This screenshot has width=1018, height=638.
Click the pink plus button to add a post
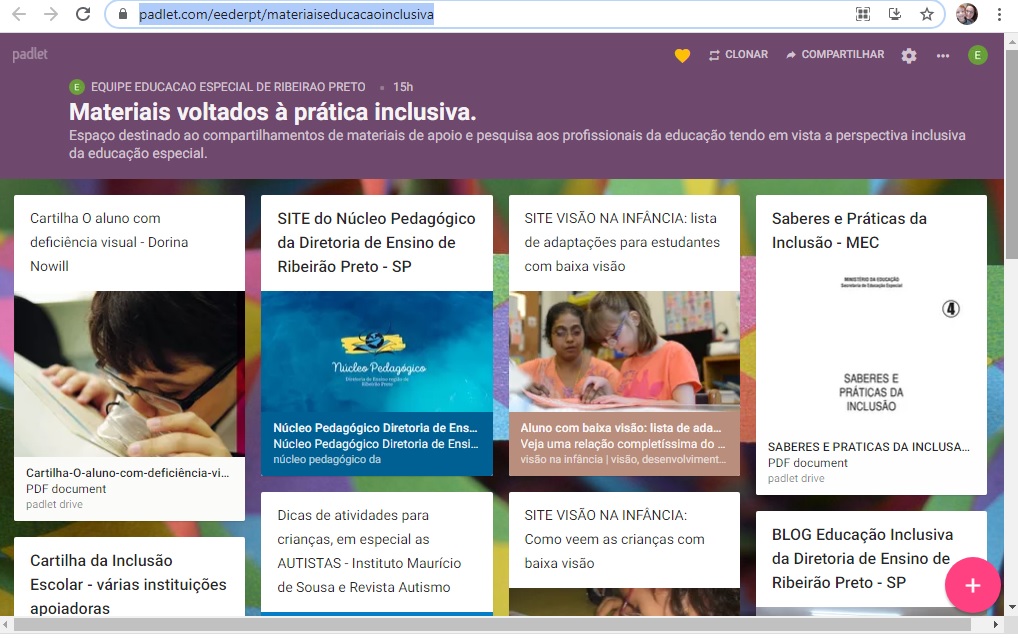(972, 585)
